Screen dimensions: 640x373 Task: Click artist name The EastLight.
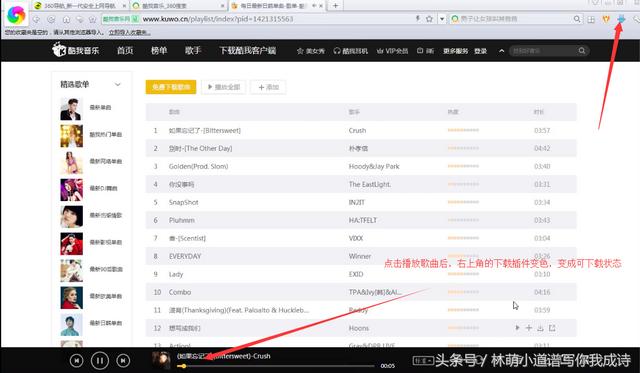369,184
